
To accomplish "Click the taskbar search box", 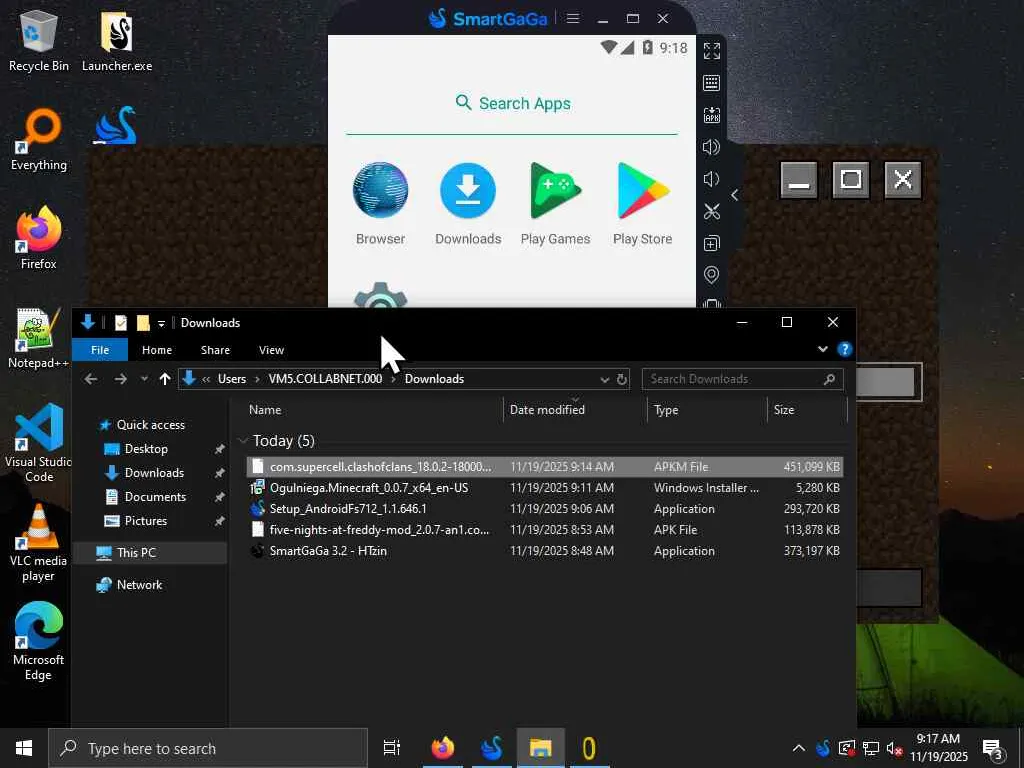I will pyautogui.click(x=208, y=748).
